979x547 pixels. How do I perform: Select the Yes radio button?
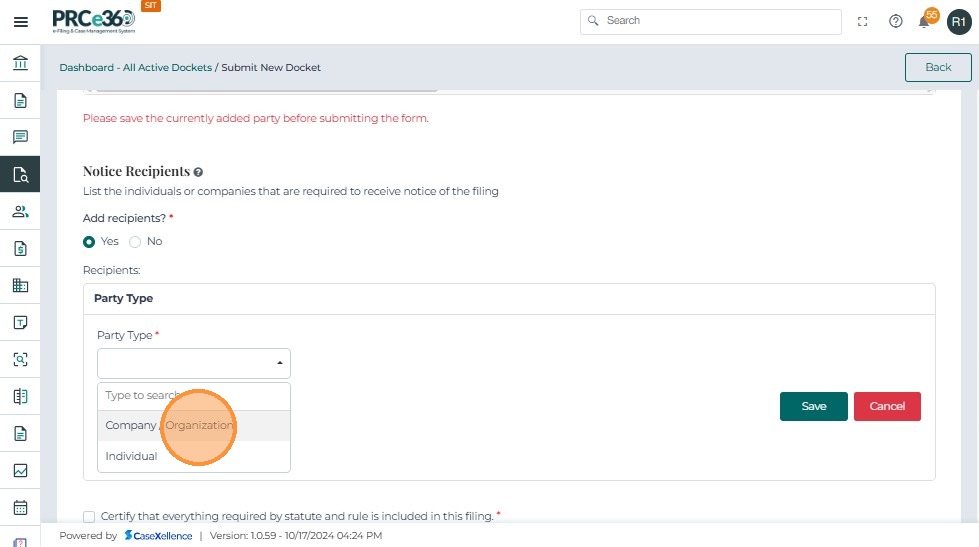[x=89, y=241]
